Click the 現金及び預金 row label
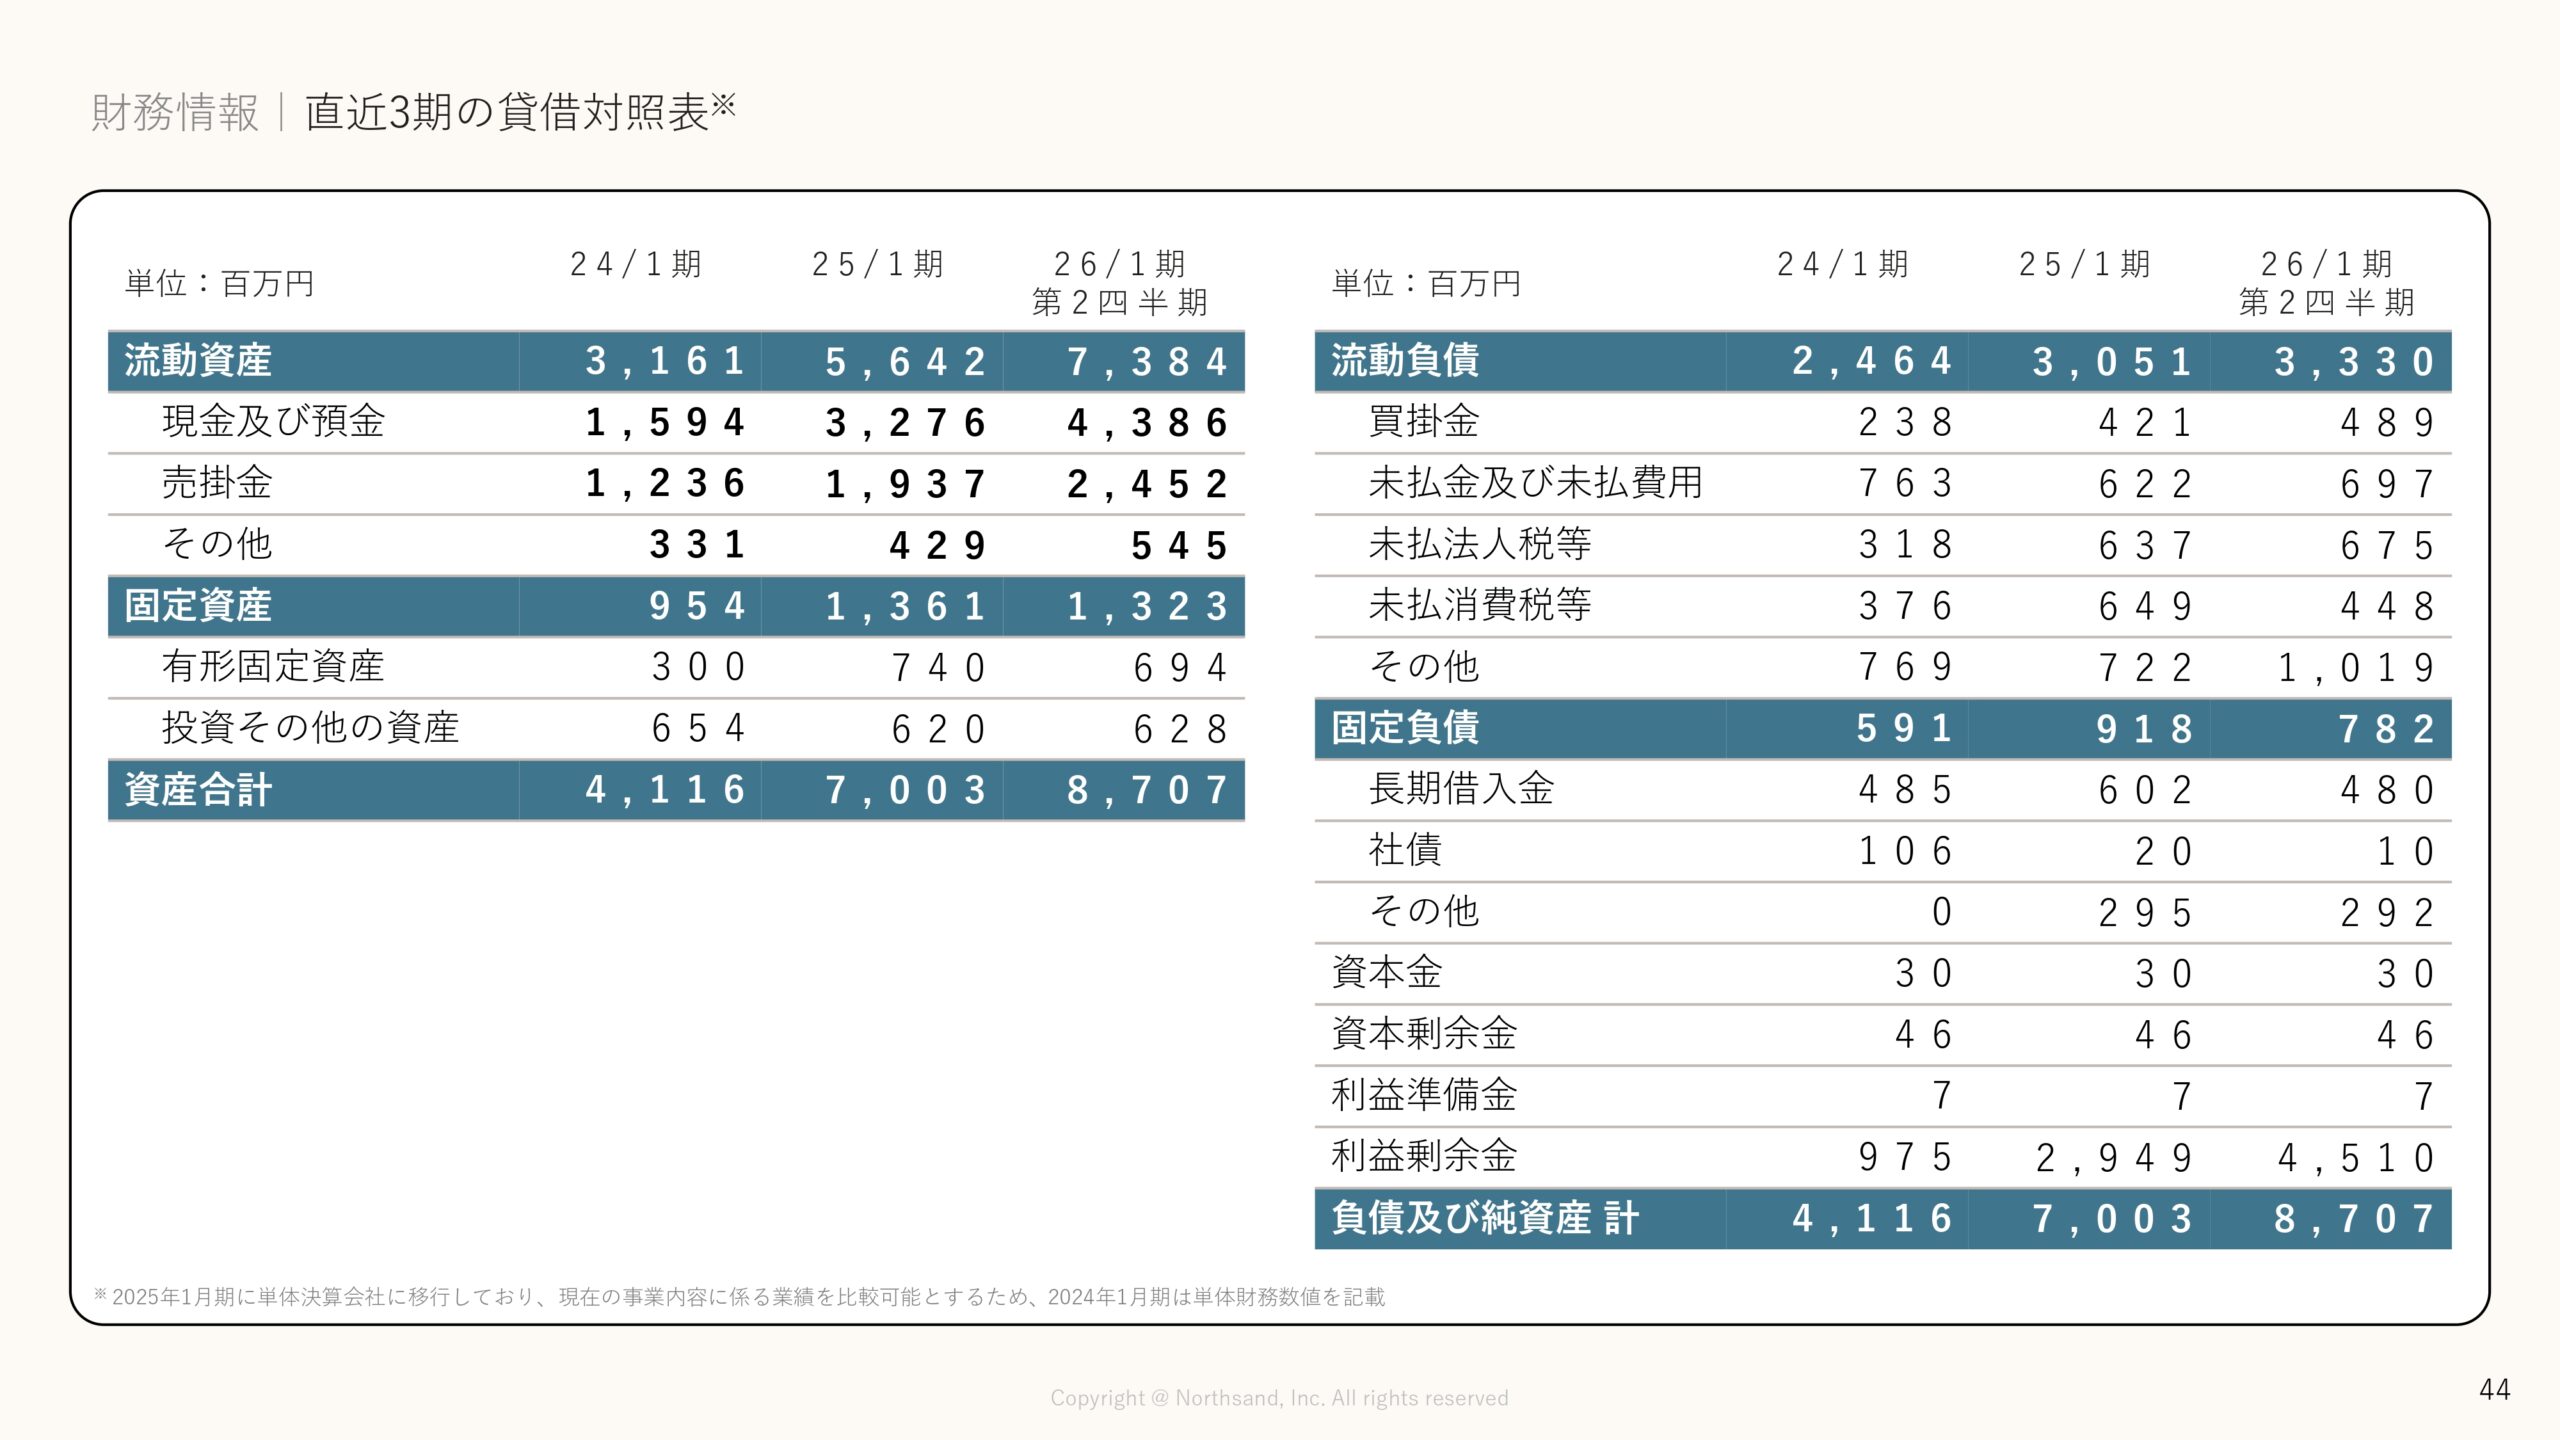2560x1440 pixels. pos(273,422)
